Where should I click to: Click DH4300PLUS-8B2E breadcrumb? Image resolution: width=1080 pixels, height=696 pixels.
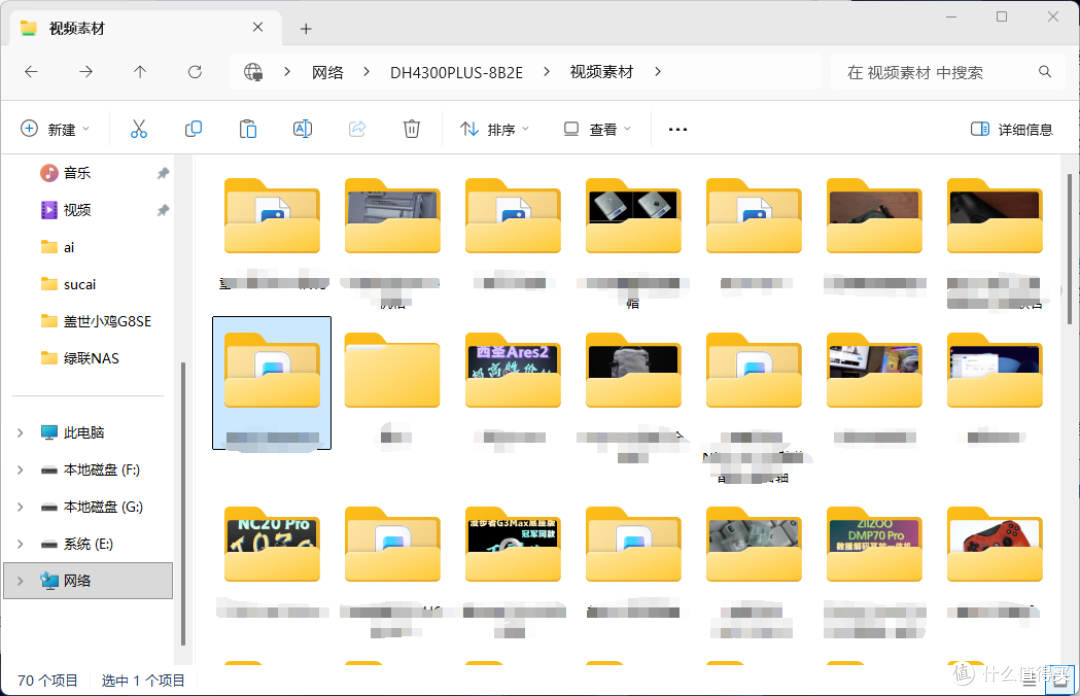point(456,72)
